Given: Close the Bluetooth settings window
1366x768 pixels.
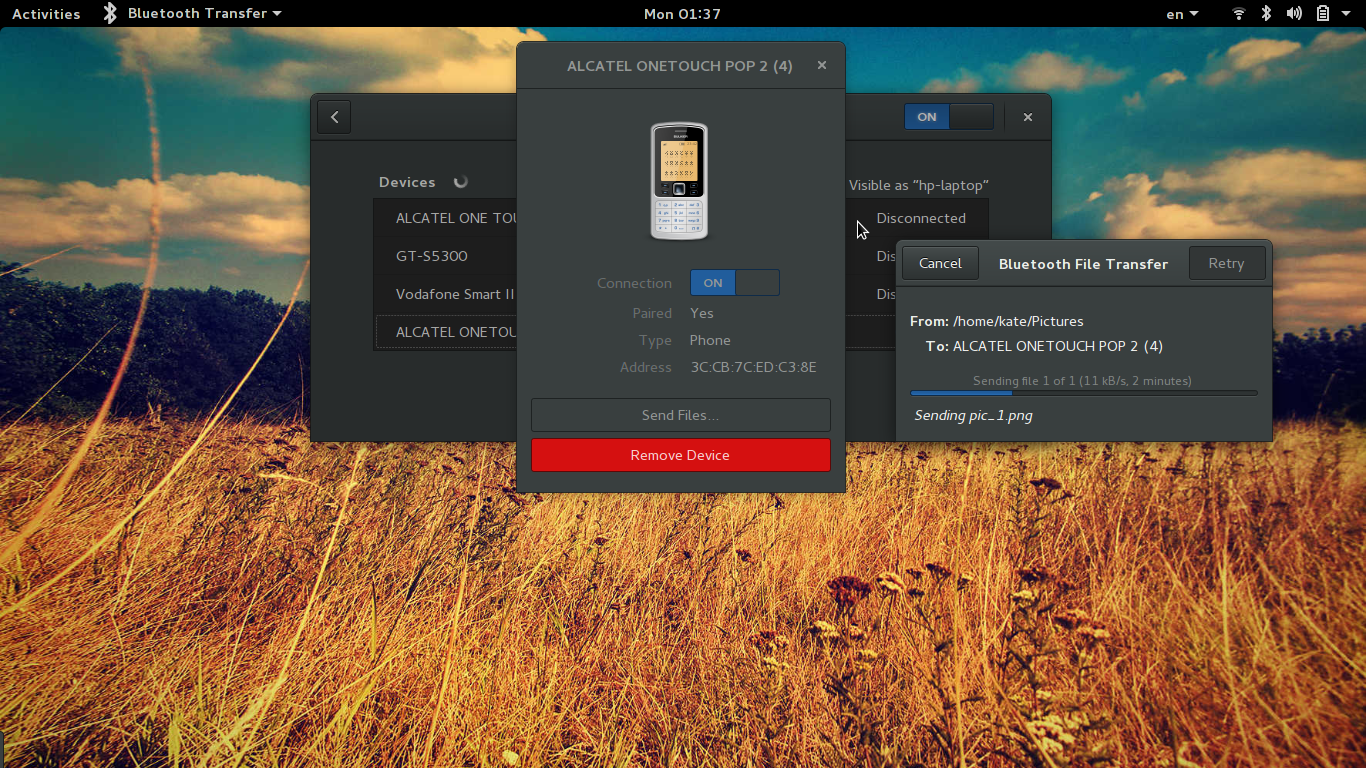Looking at the screenshot, I should point(1027,117).
